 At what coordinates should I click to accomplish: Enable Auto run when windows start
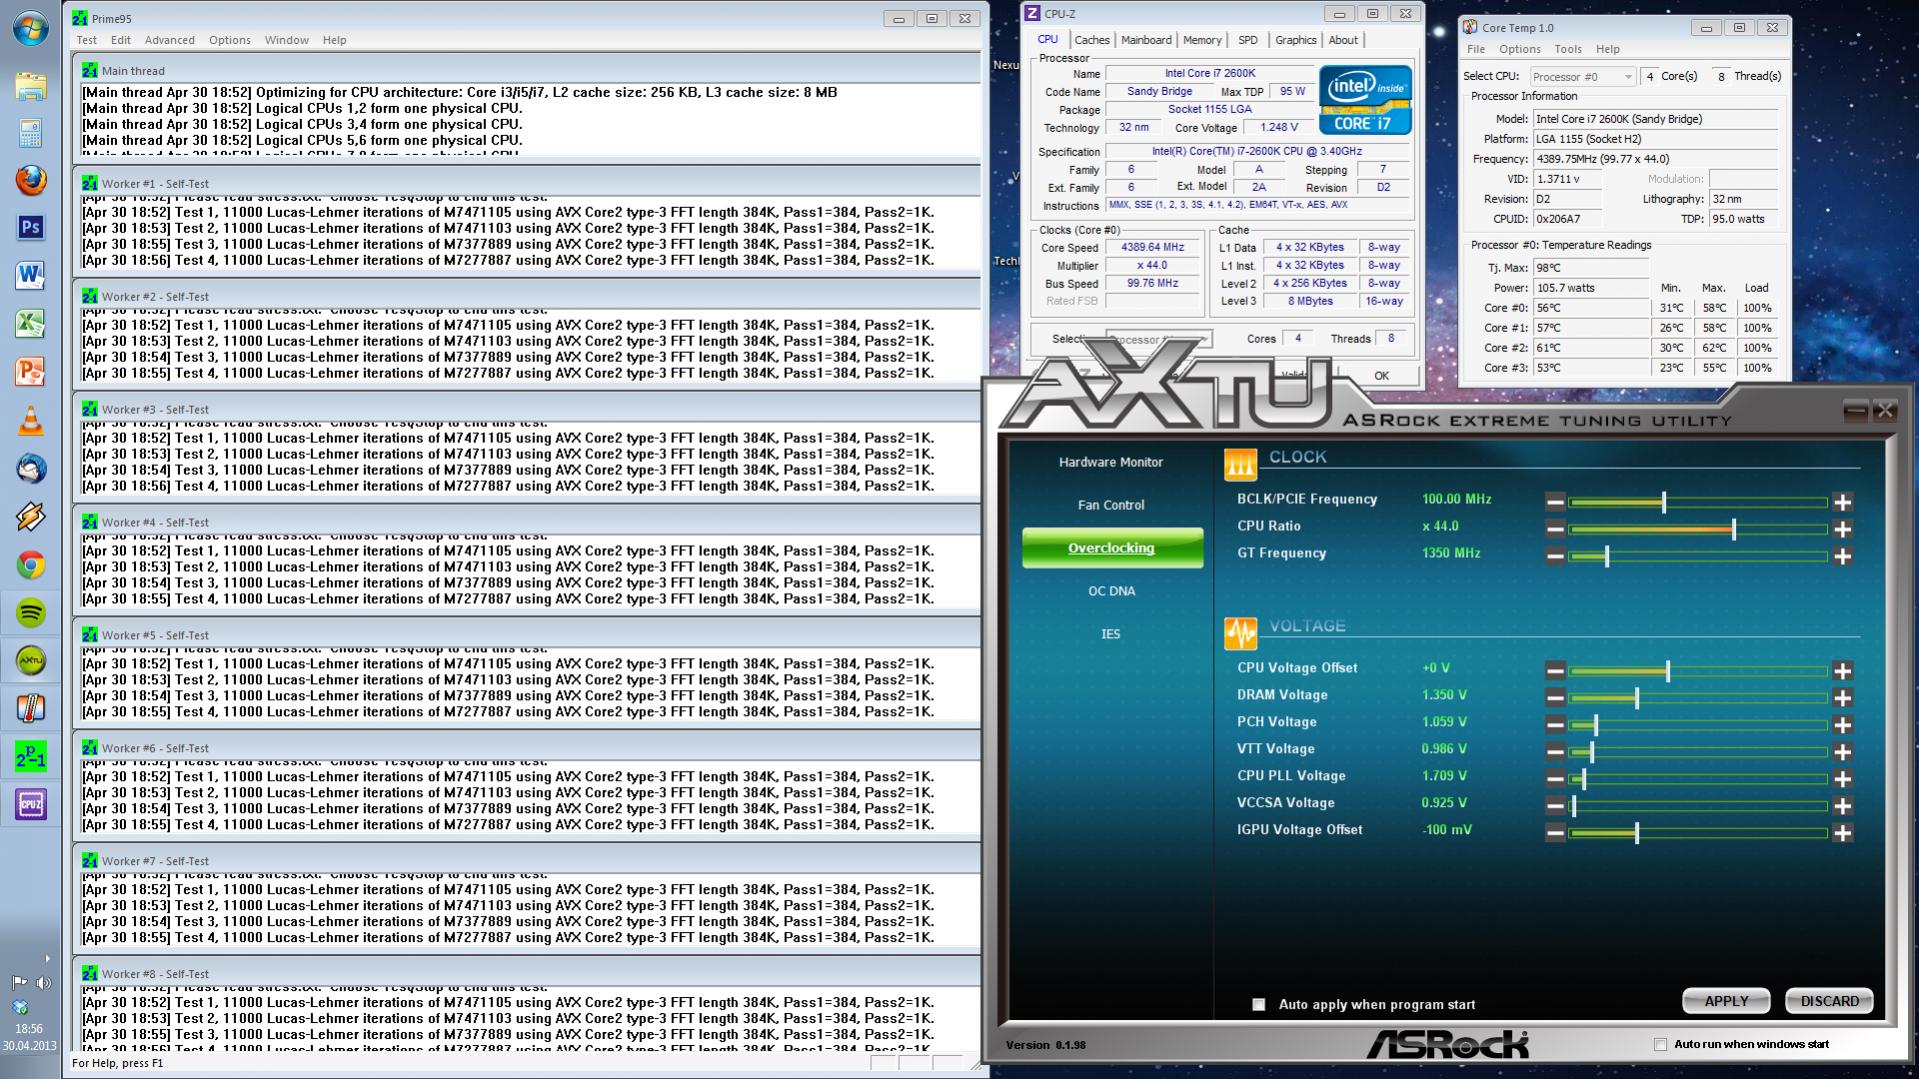(x=1660, y=1044)
